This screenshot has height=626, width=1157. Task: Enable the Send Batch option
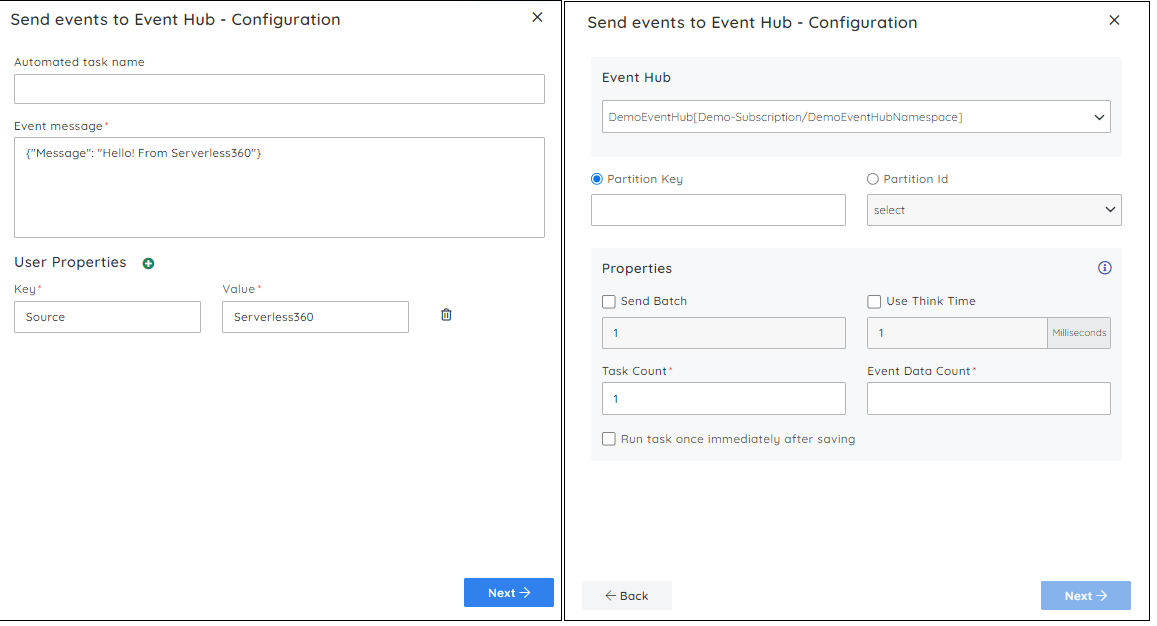(608, 301)
